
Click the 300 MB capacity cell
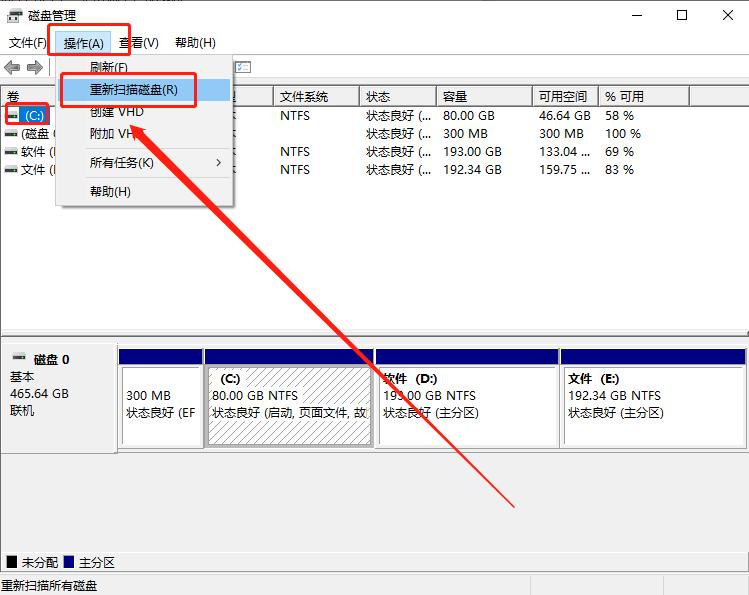click(465, 134)
